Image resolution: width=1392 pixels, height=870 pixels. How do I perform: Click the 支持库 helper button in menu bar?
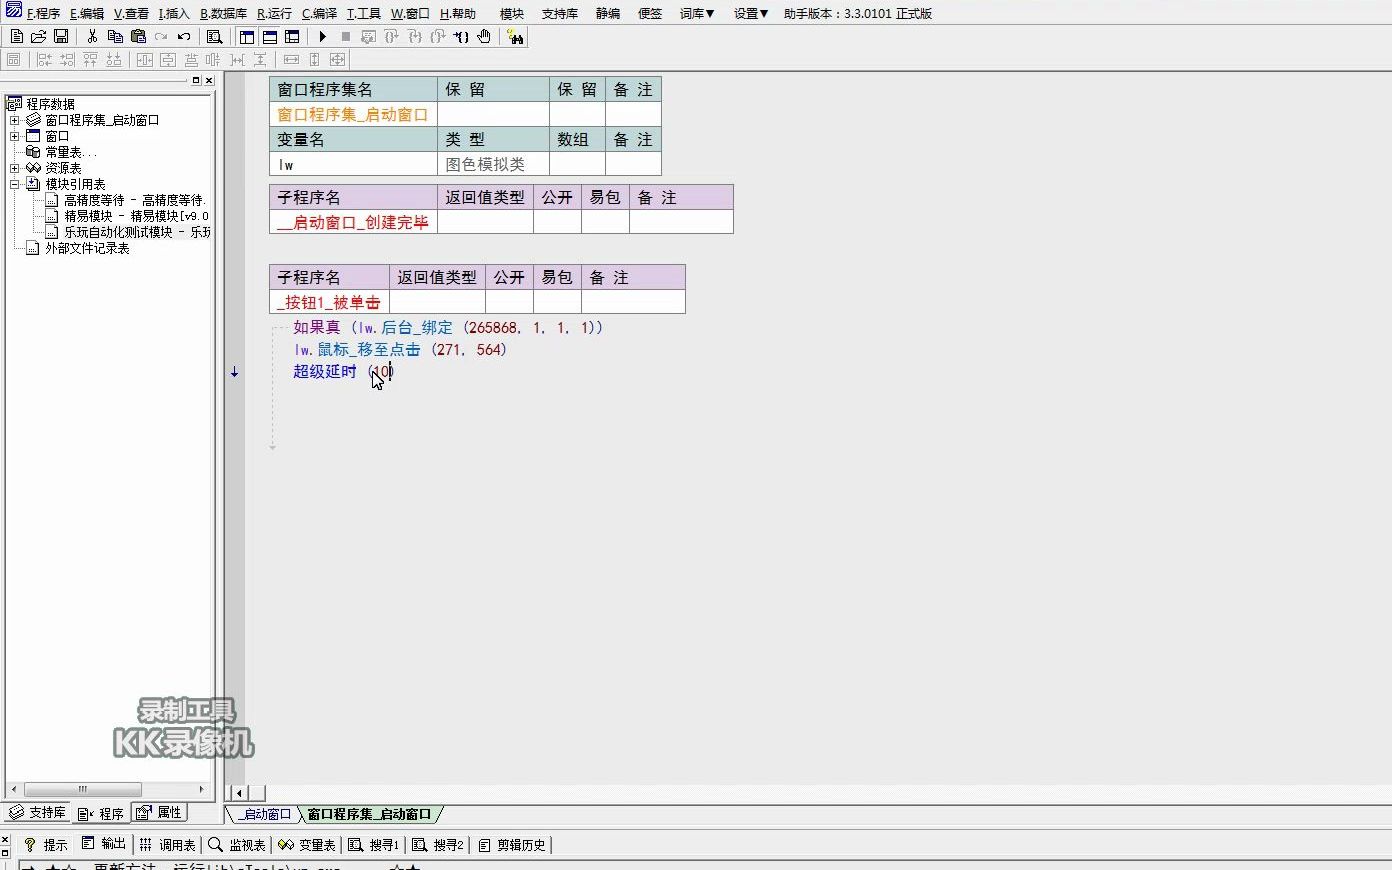(560, 14)
